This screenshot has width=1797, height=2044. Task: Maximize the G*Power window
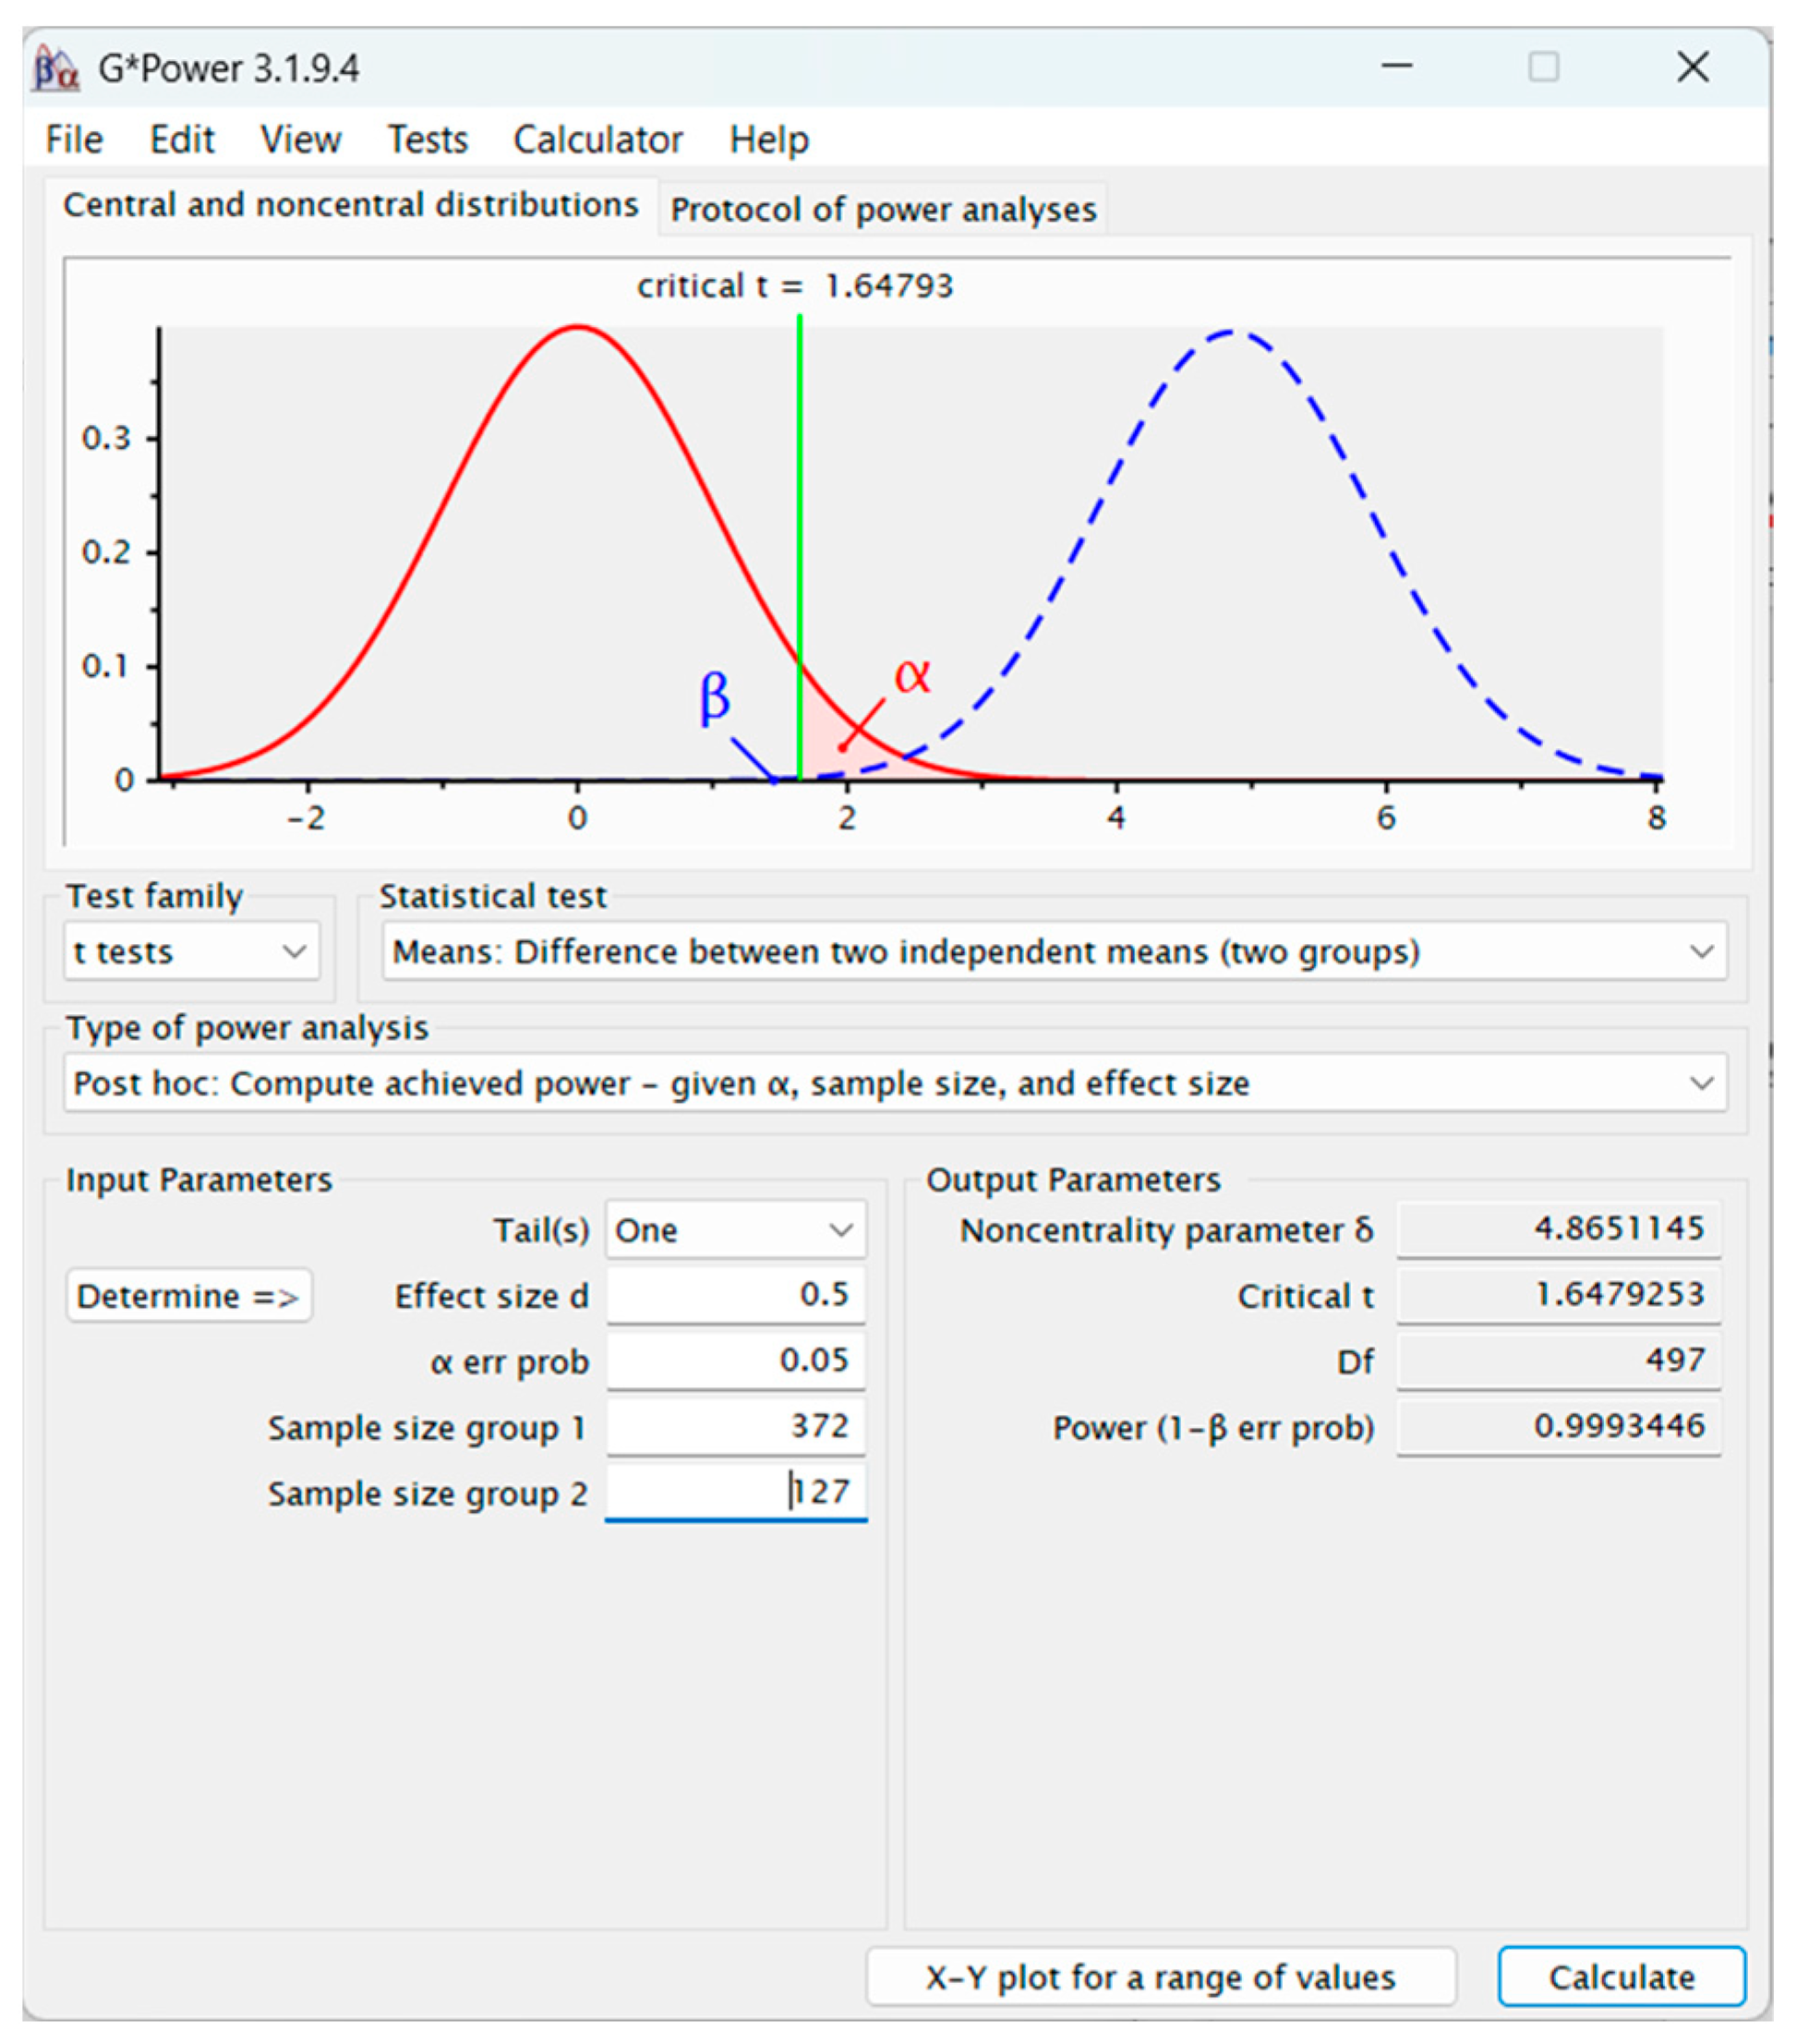pos(1543,67)
